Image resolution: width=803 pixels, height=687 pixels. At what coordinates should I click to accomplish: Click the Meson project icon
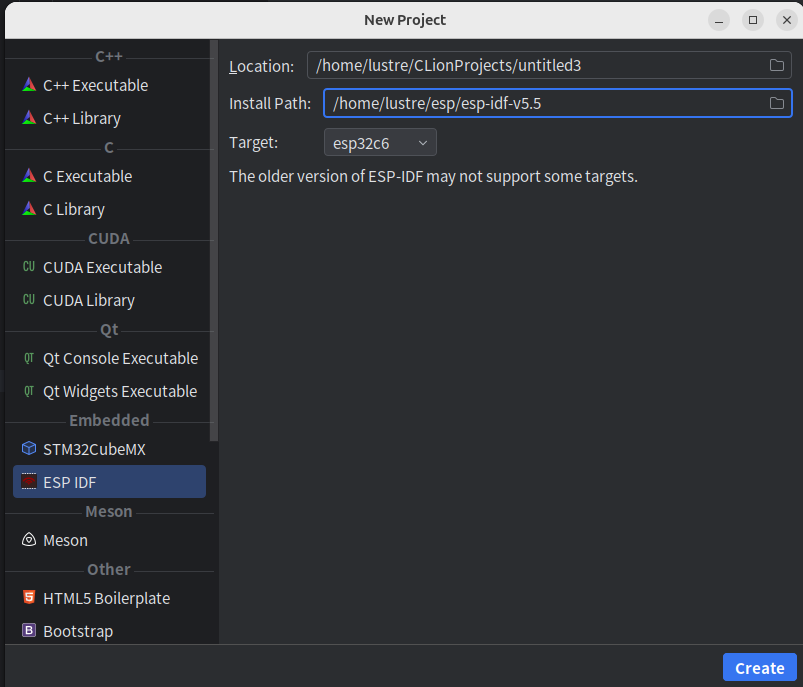pyautogui.click(x=29, y=540)
